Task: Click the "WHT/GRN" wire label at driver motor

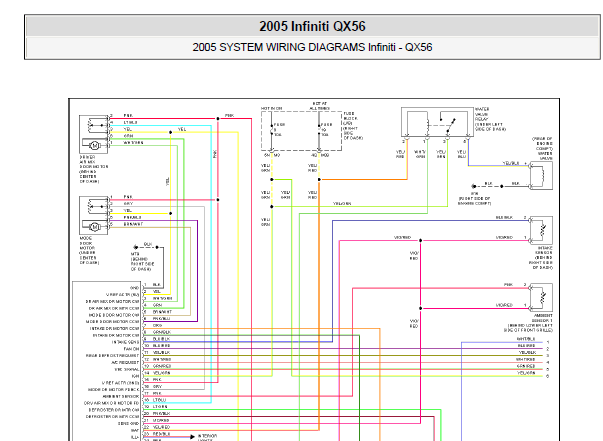Action: coord(133,143)
